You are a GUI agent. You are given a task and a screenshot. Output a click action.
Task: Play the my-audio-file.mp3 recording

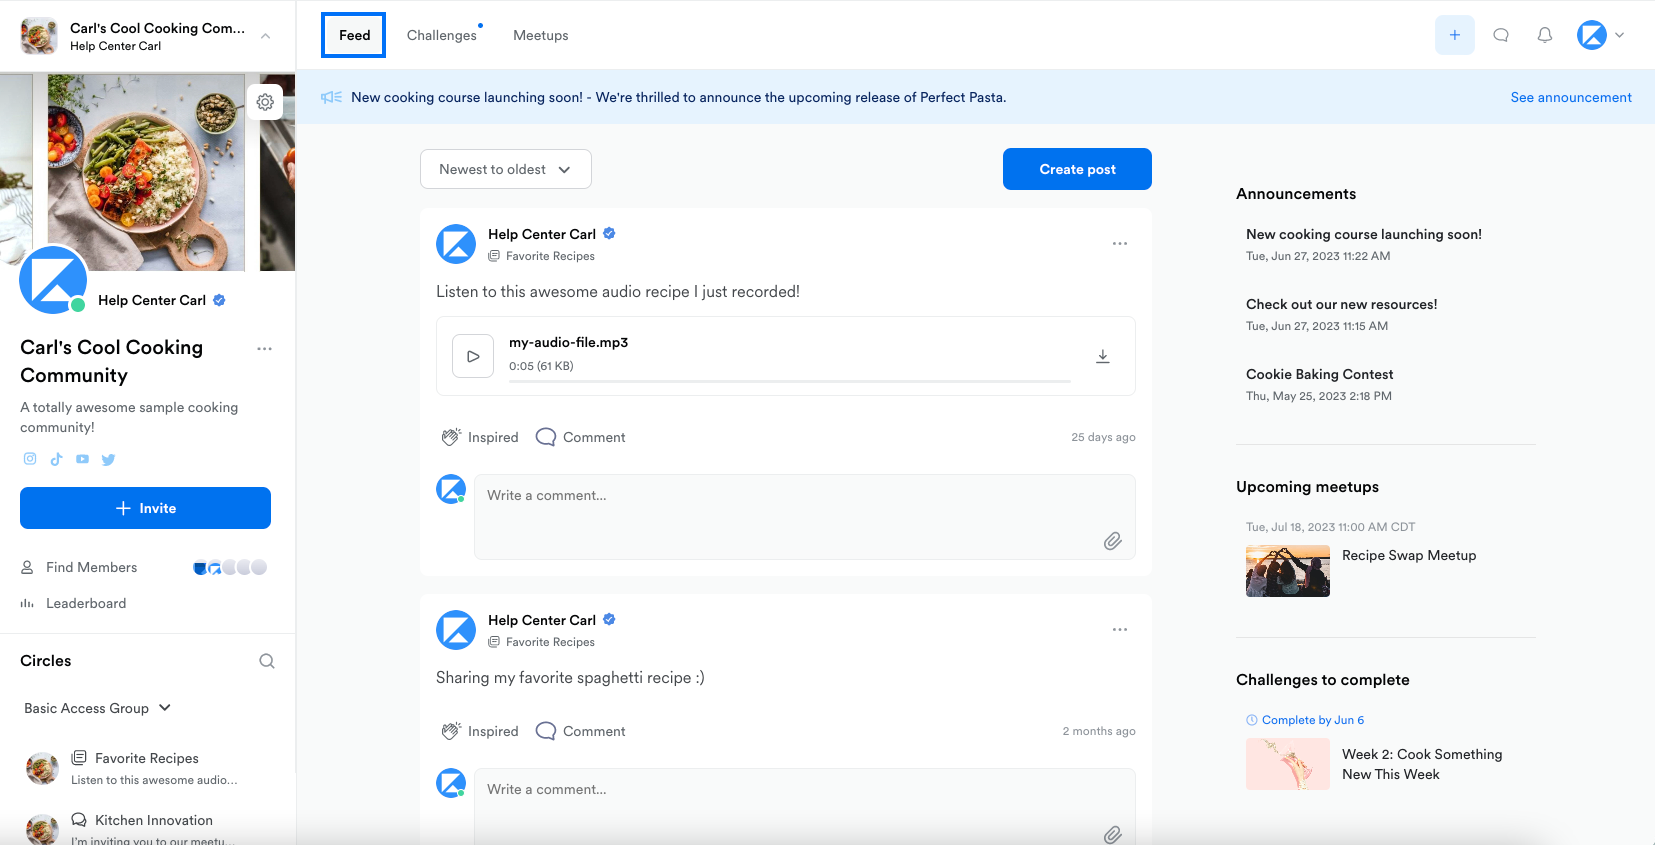coord(473,356)
